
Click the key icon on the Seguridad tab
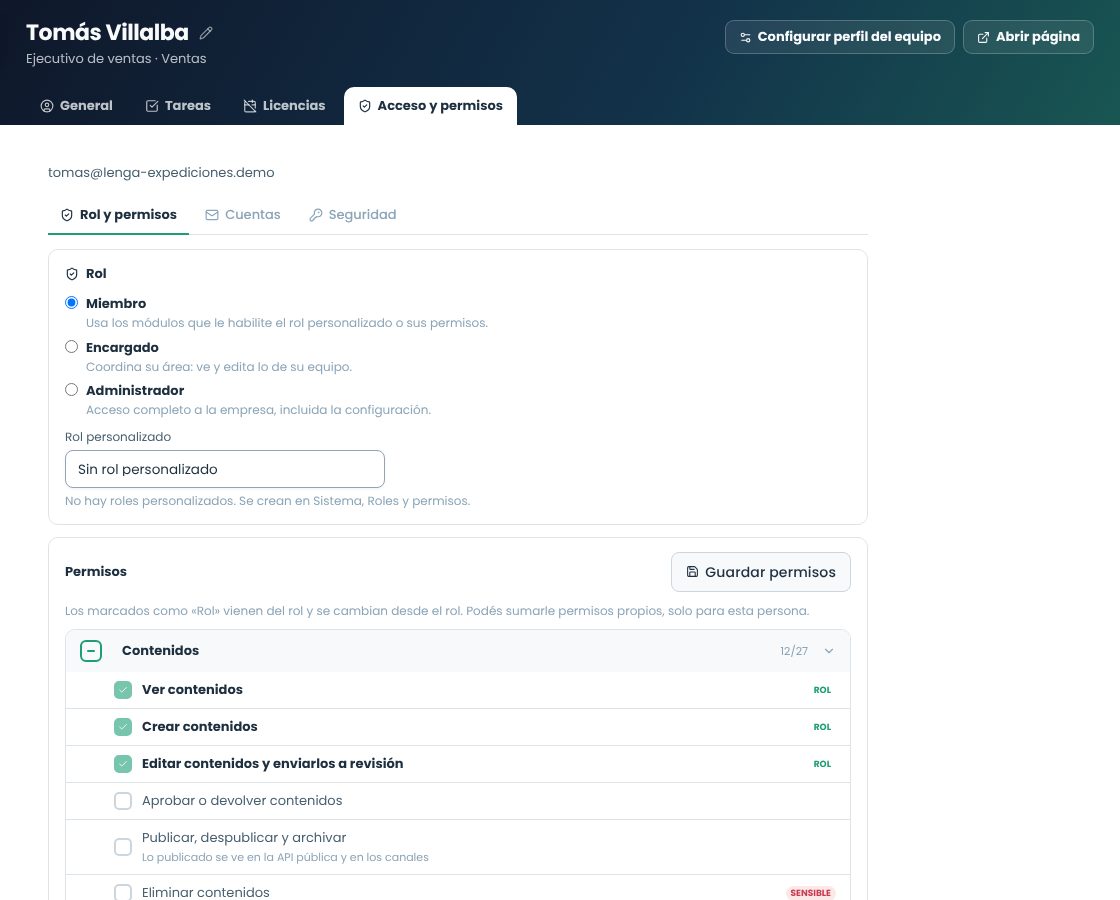(316, 215)
